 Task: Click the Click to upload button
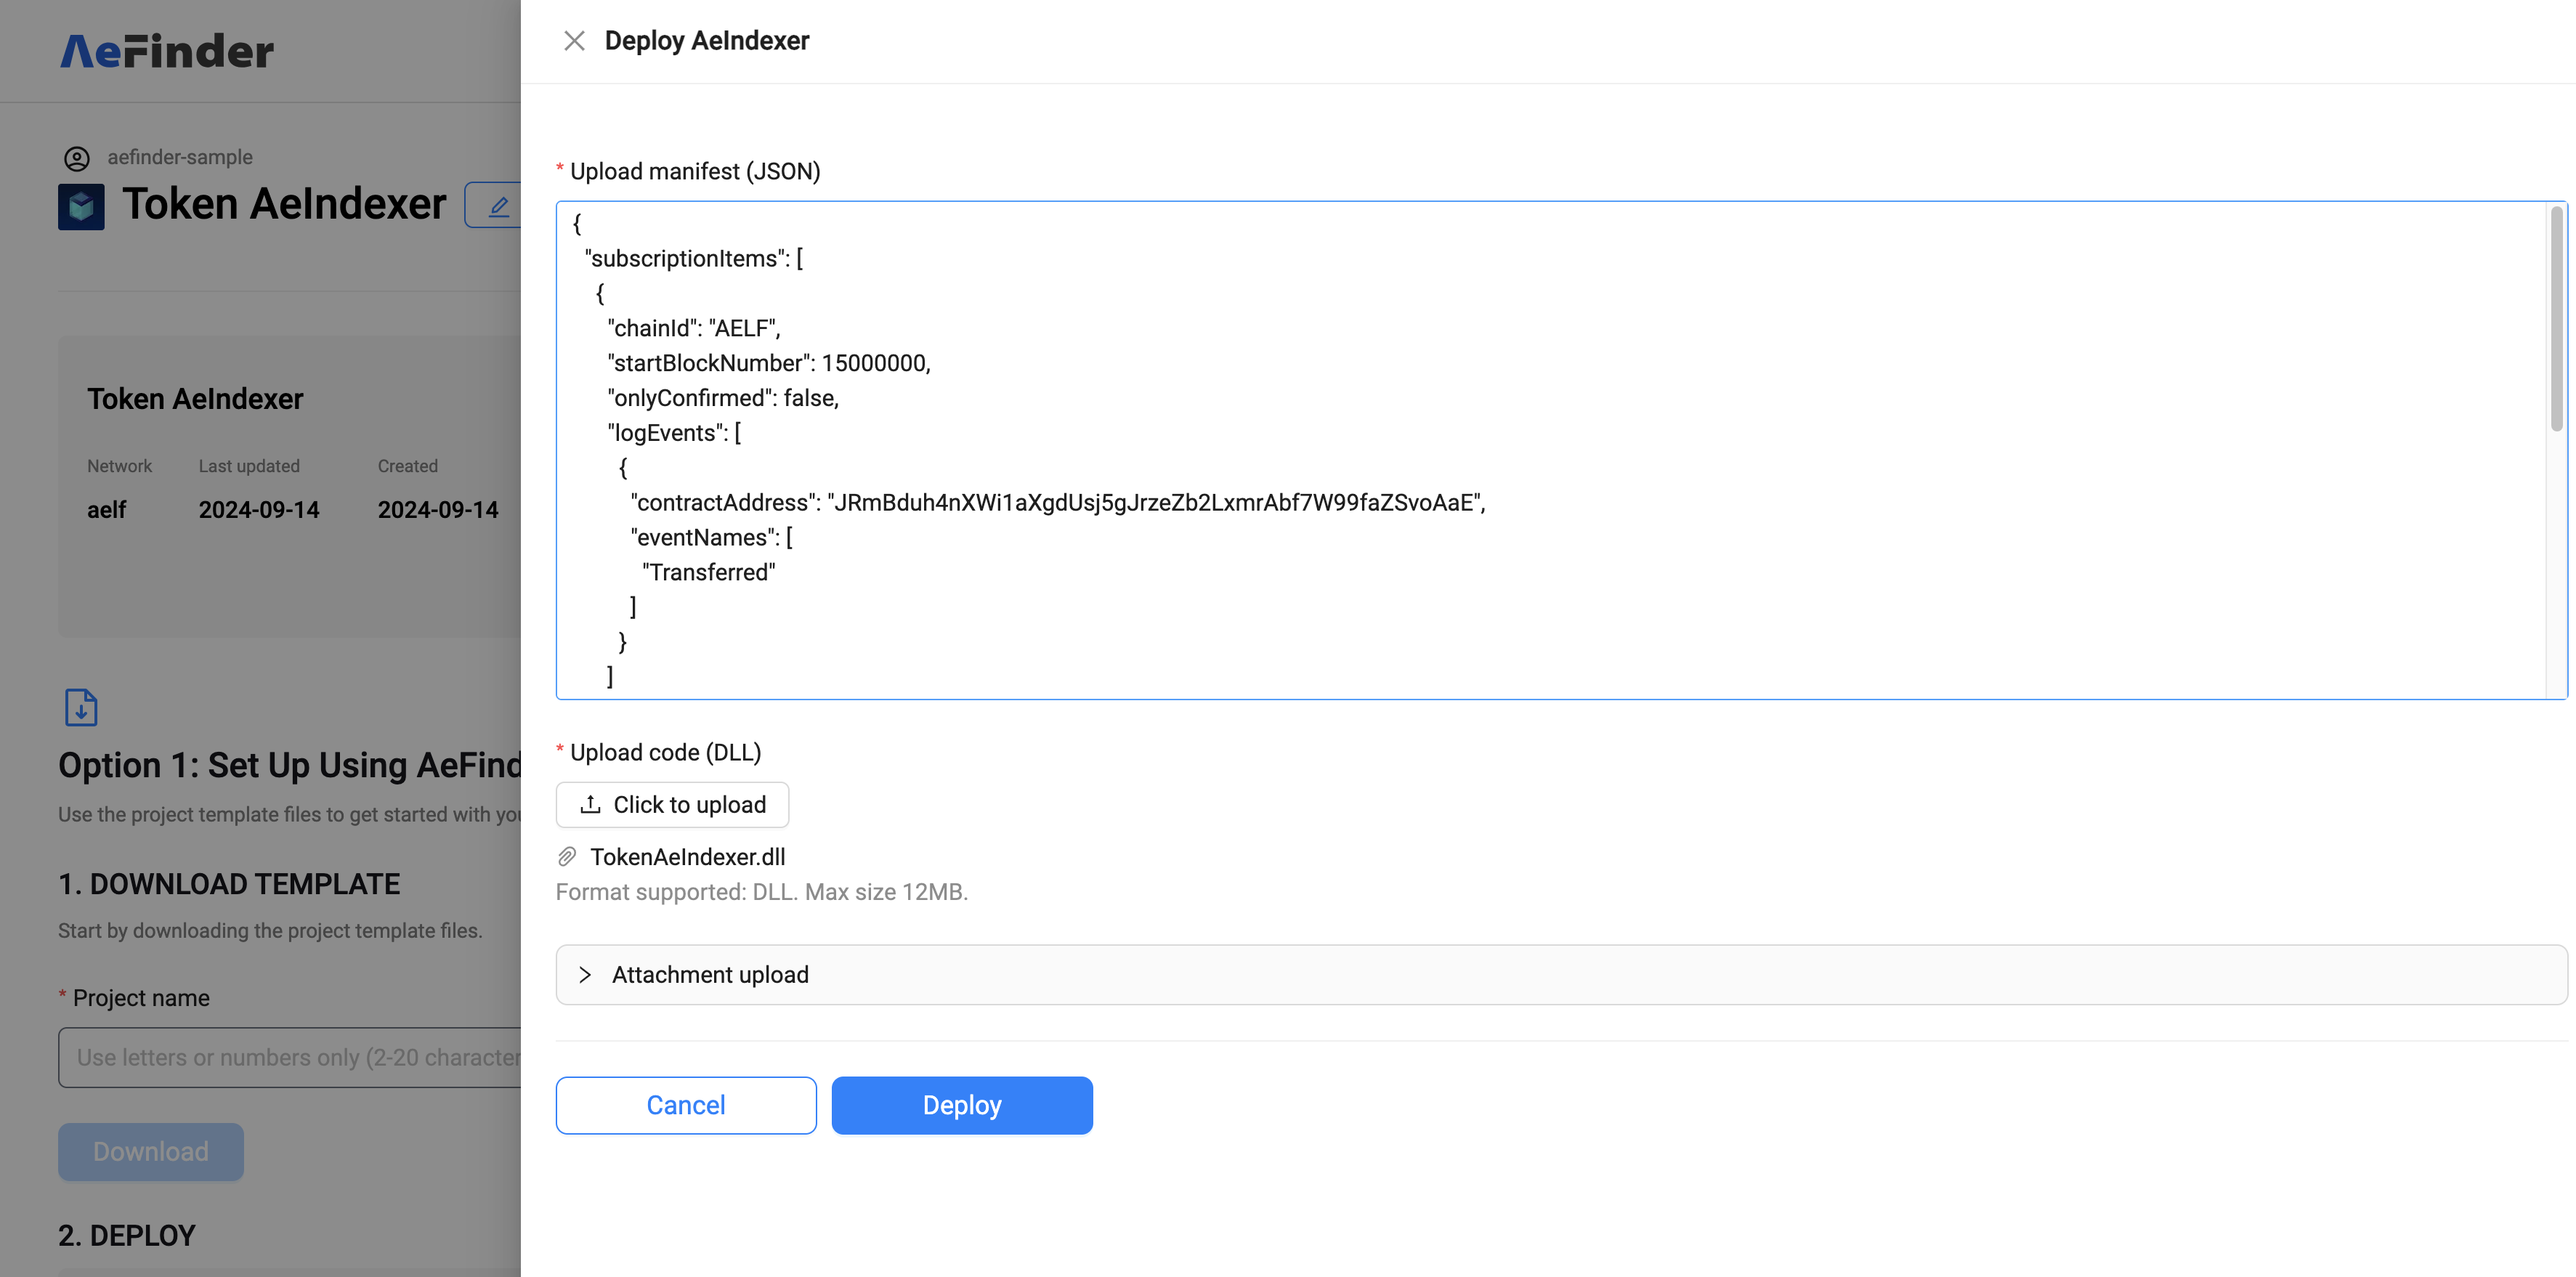pyautogui.click(x=672, y=804)
